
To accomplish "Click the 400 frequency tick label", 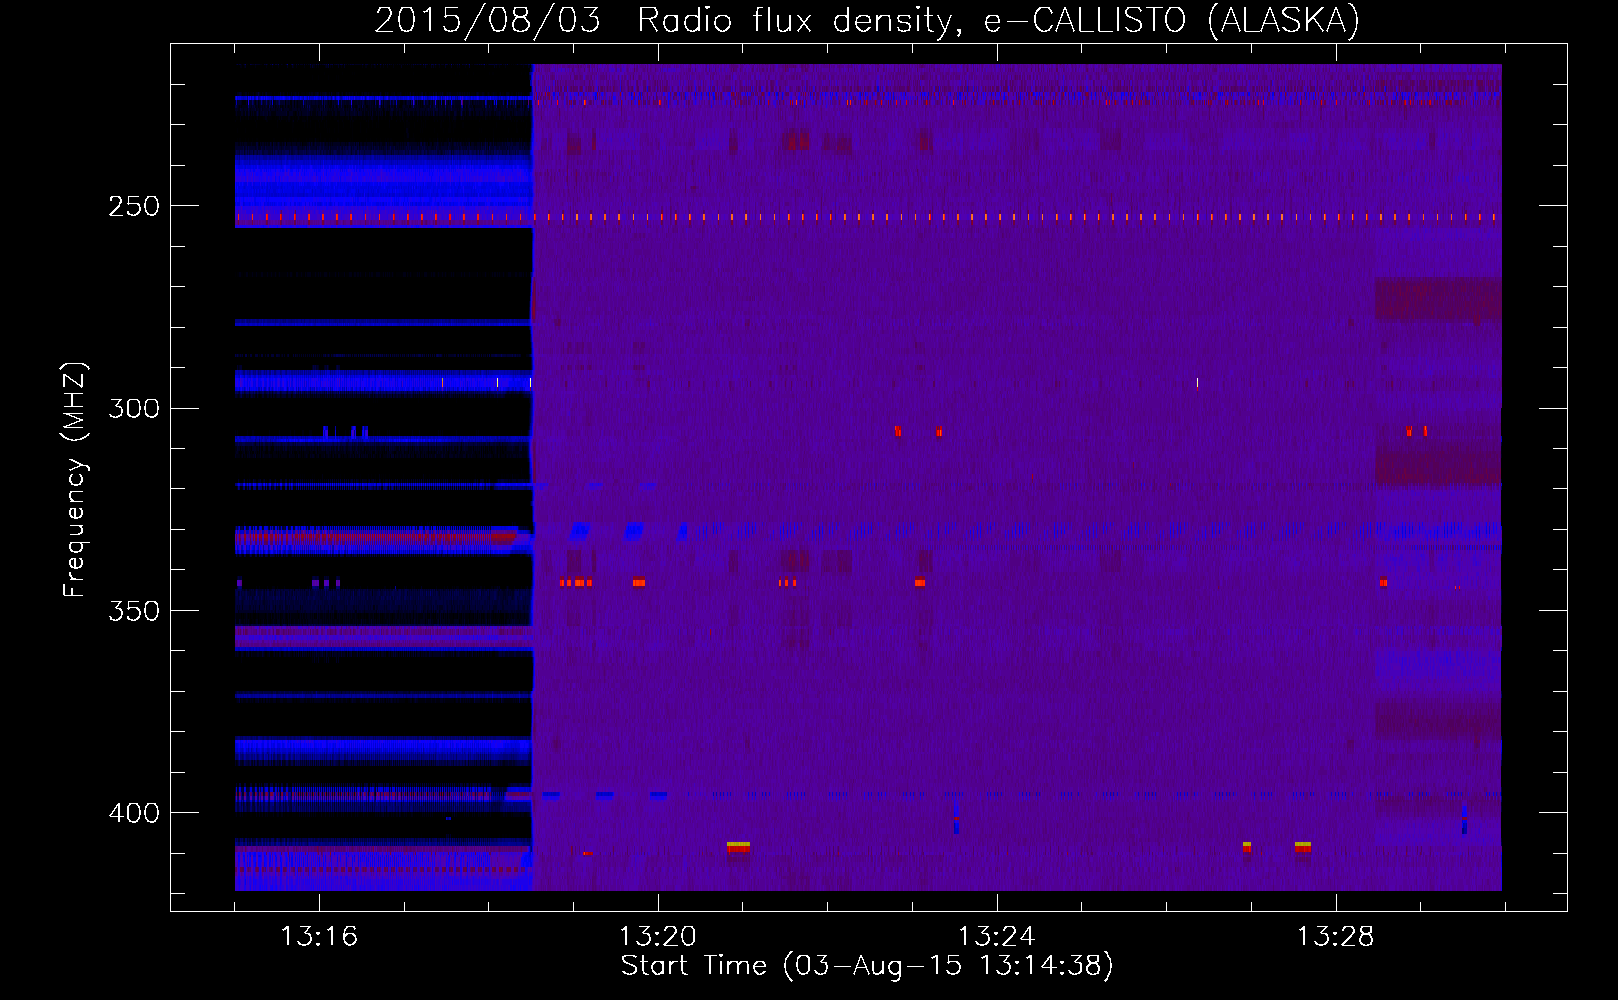I will (x=134, y=812).
